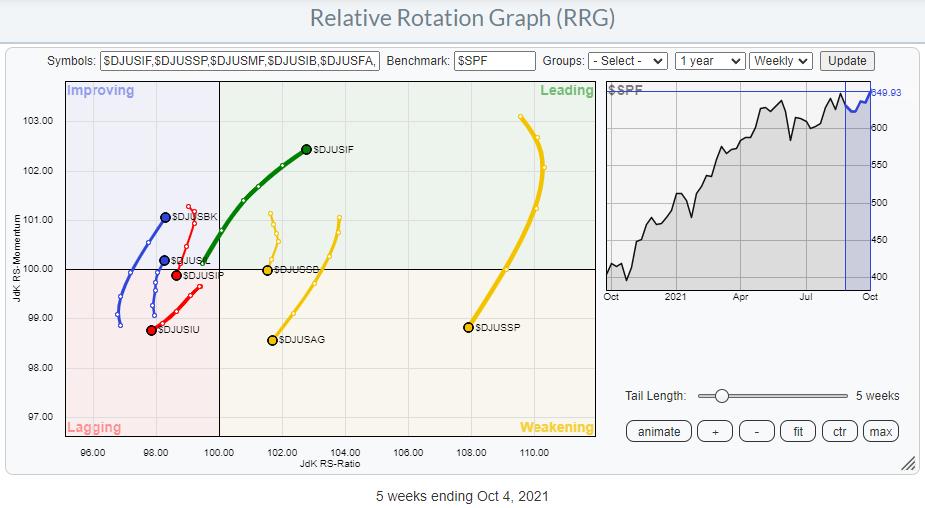Click the Benchmark $SPF input field
This screenshot has width=925, height=508.
pyautogui.click(x=494, y=61)
